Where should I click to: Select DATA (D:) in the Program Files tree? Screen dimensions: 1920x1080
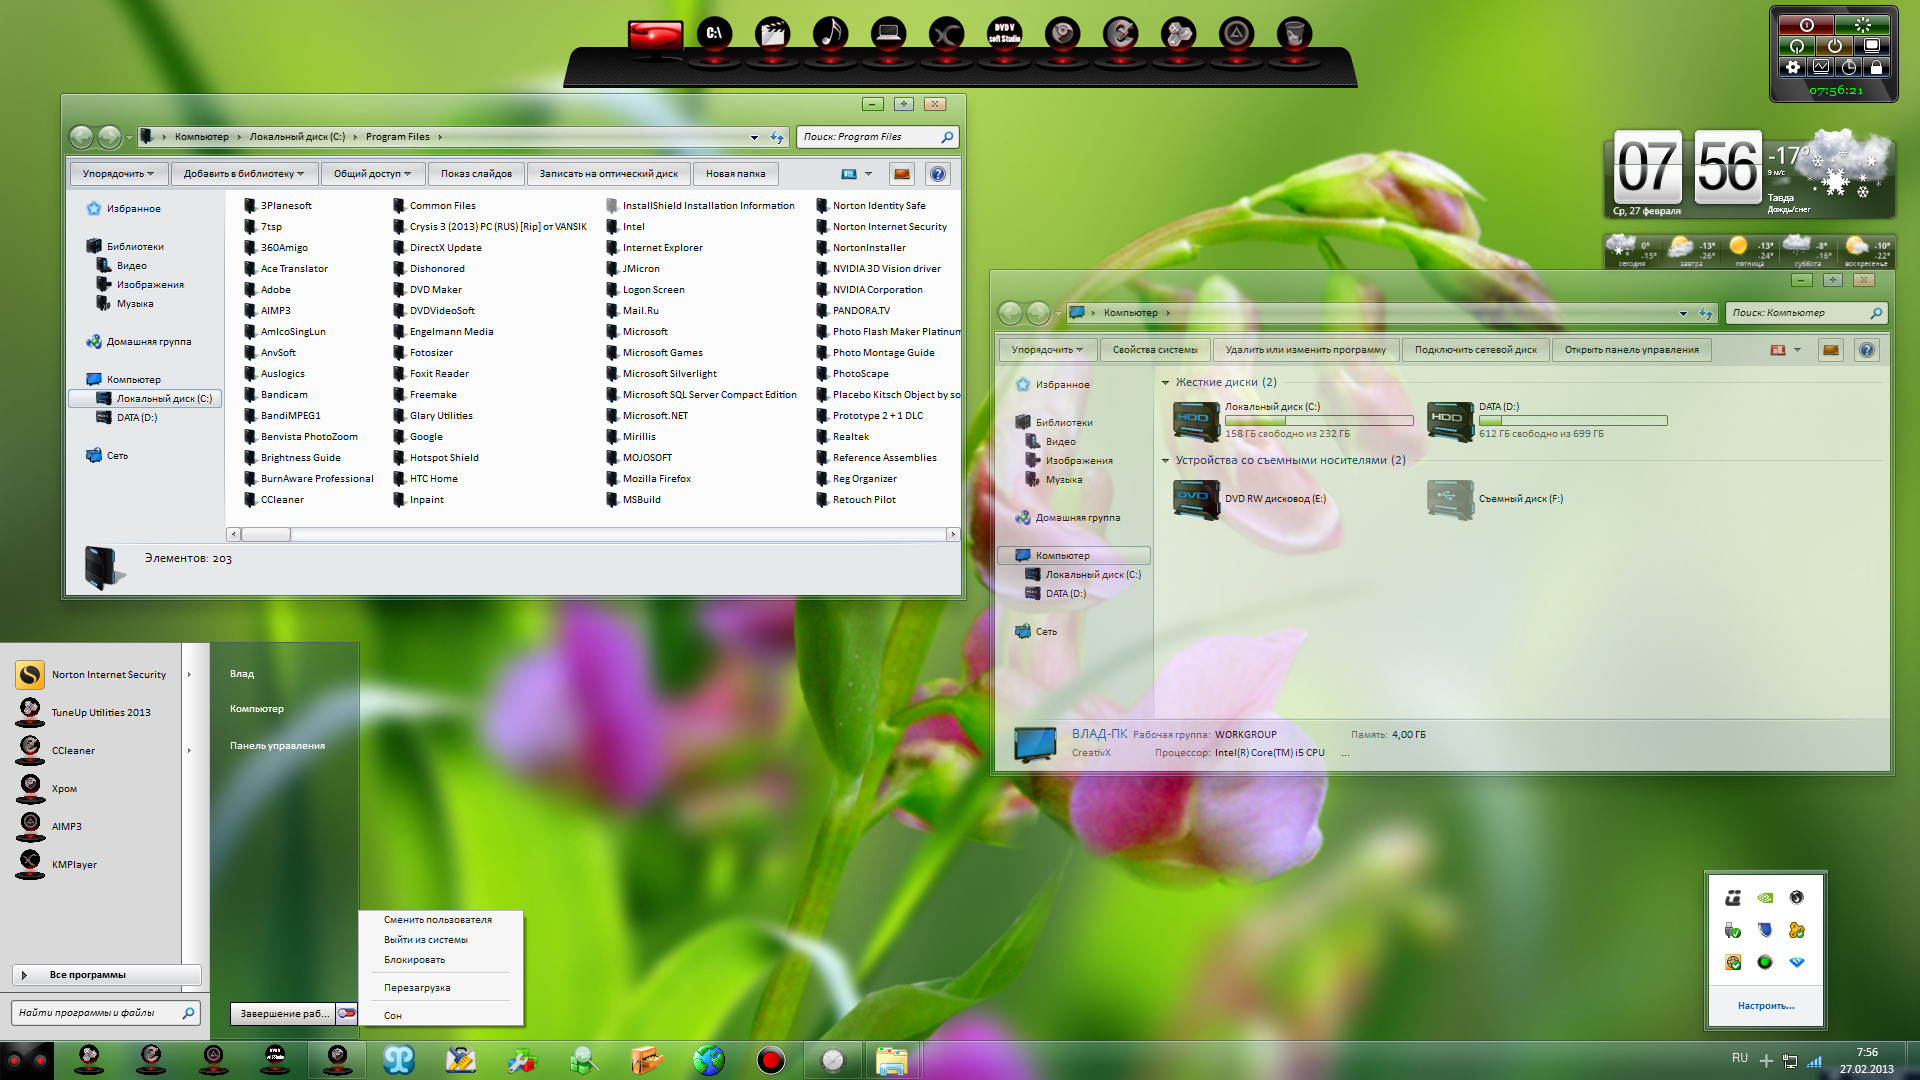coord(136,418)
